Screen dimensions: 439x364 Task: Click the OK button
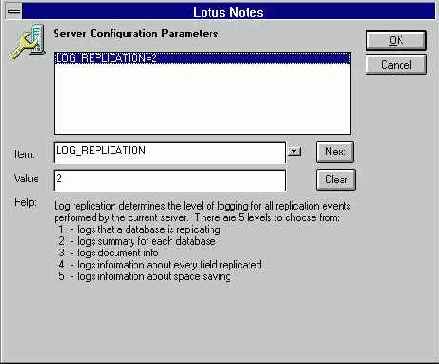(396, 41)
